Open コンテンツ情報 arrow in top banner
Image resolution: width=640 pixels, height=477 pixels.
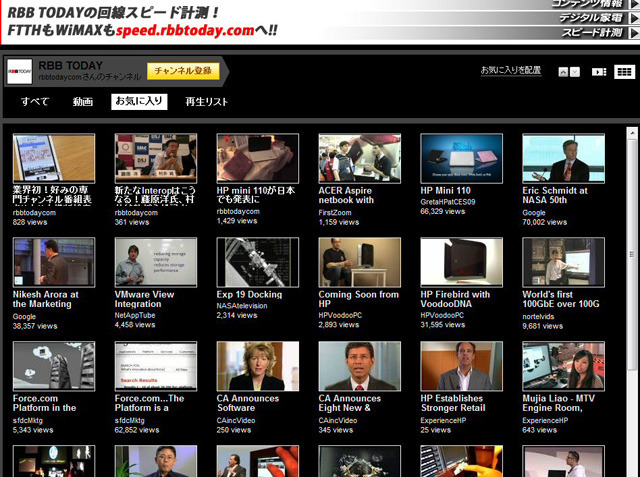[635, 4]
